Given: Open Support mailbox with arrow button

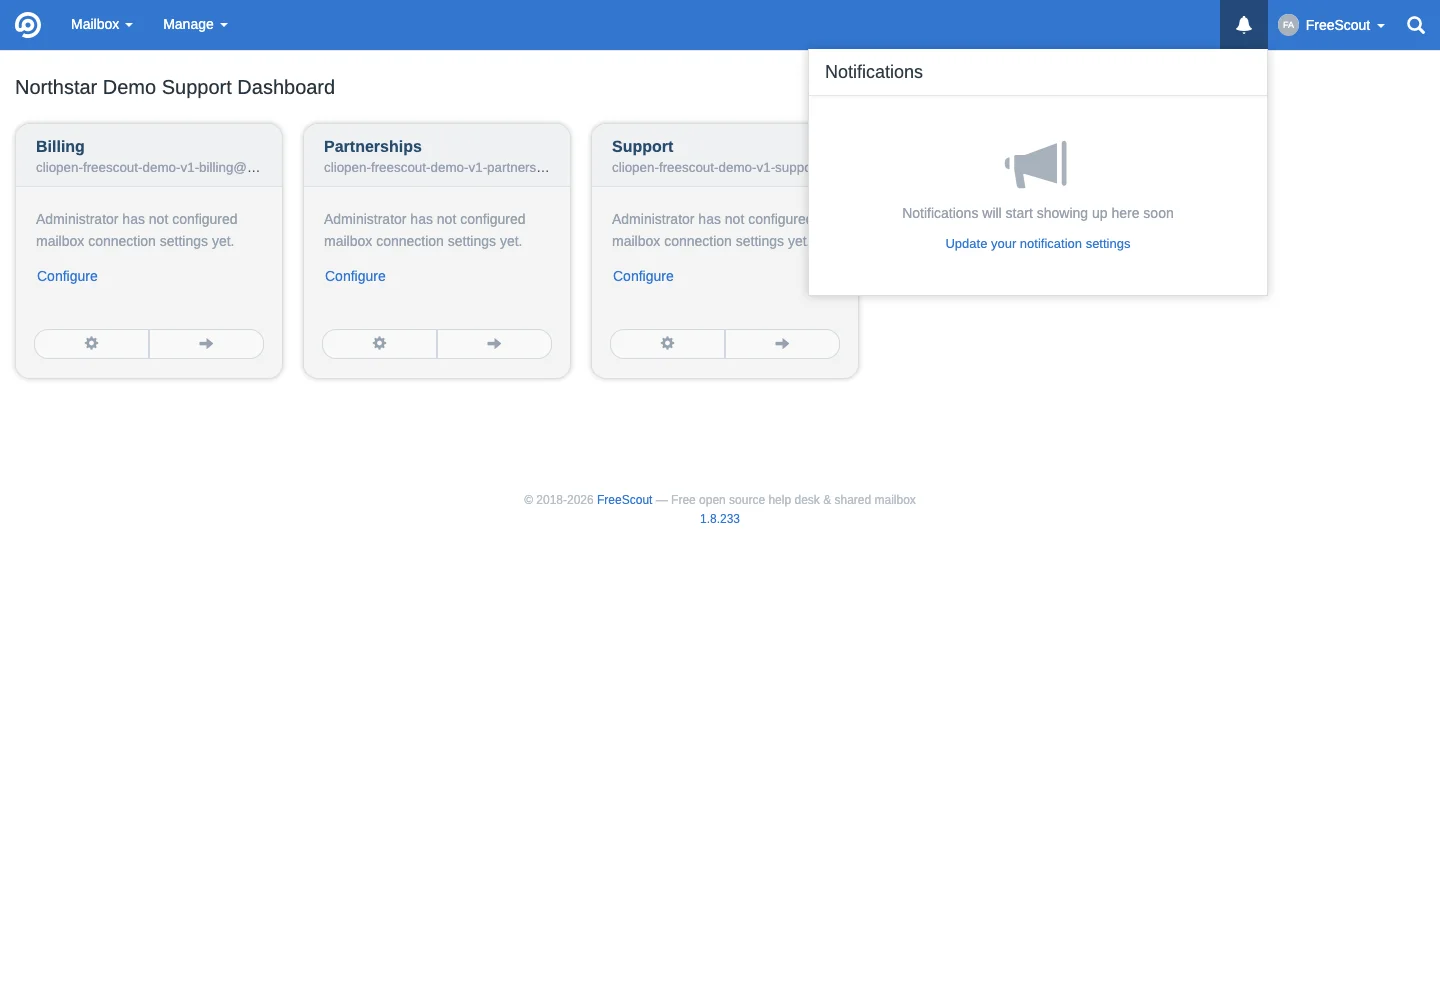Looking at the screenshot, I should [782, 344].
